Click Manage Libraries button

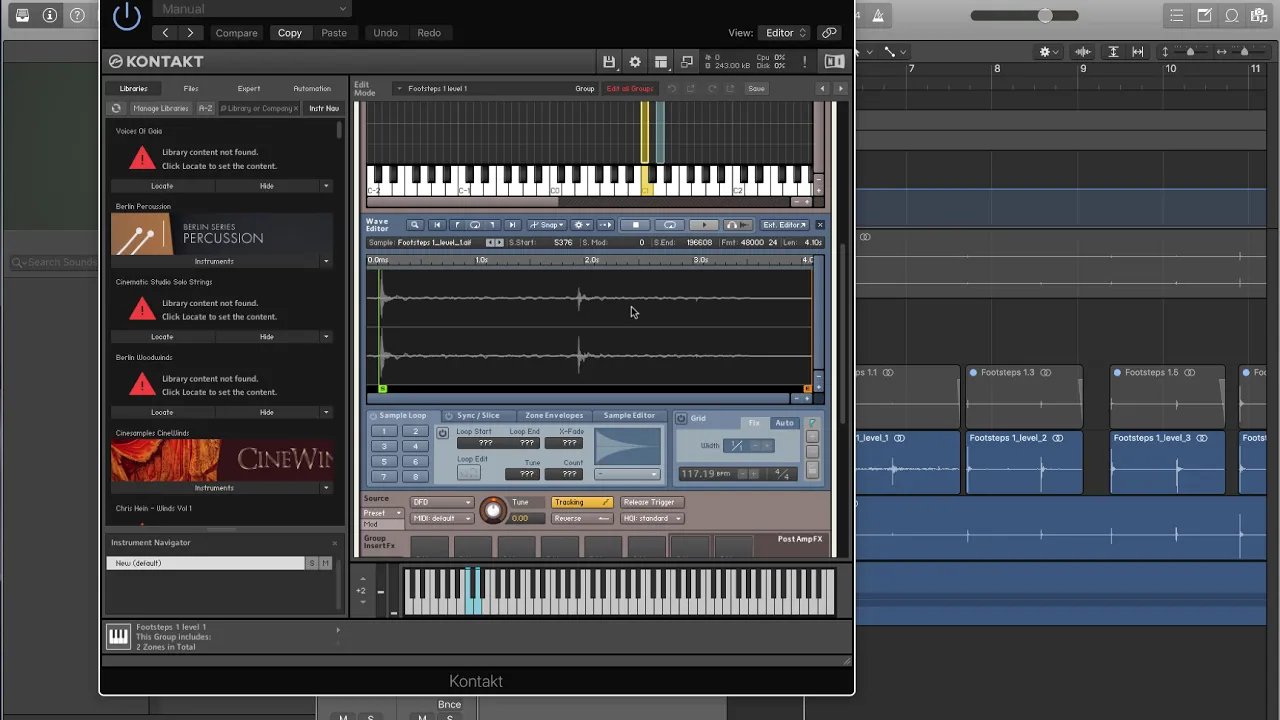point(160,108)
